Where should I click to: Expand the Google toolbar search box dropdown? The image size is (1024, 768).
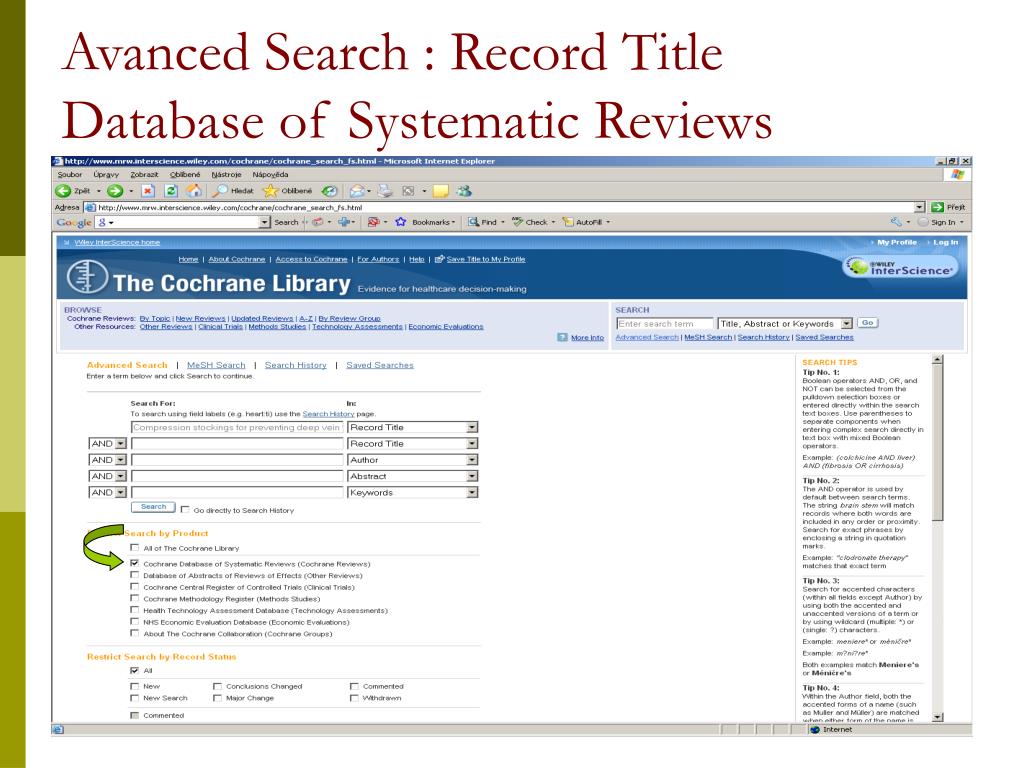(x=264, y=222)
